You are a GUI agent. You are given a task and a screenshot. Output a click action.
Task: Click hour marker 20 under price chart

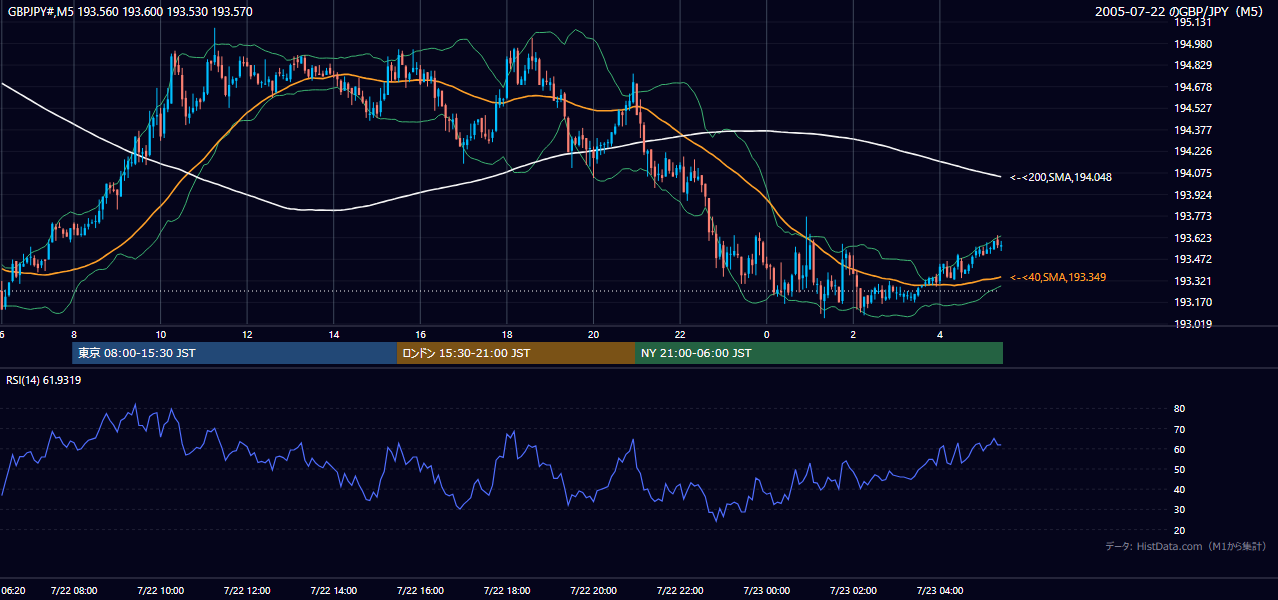click(593, 334)
